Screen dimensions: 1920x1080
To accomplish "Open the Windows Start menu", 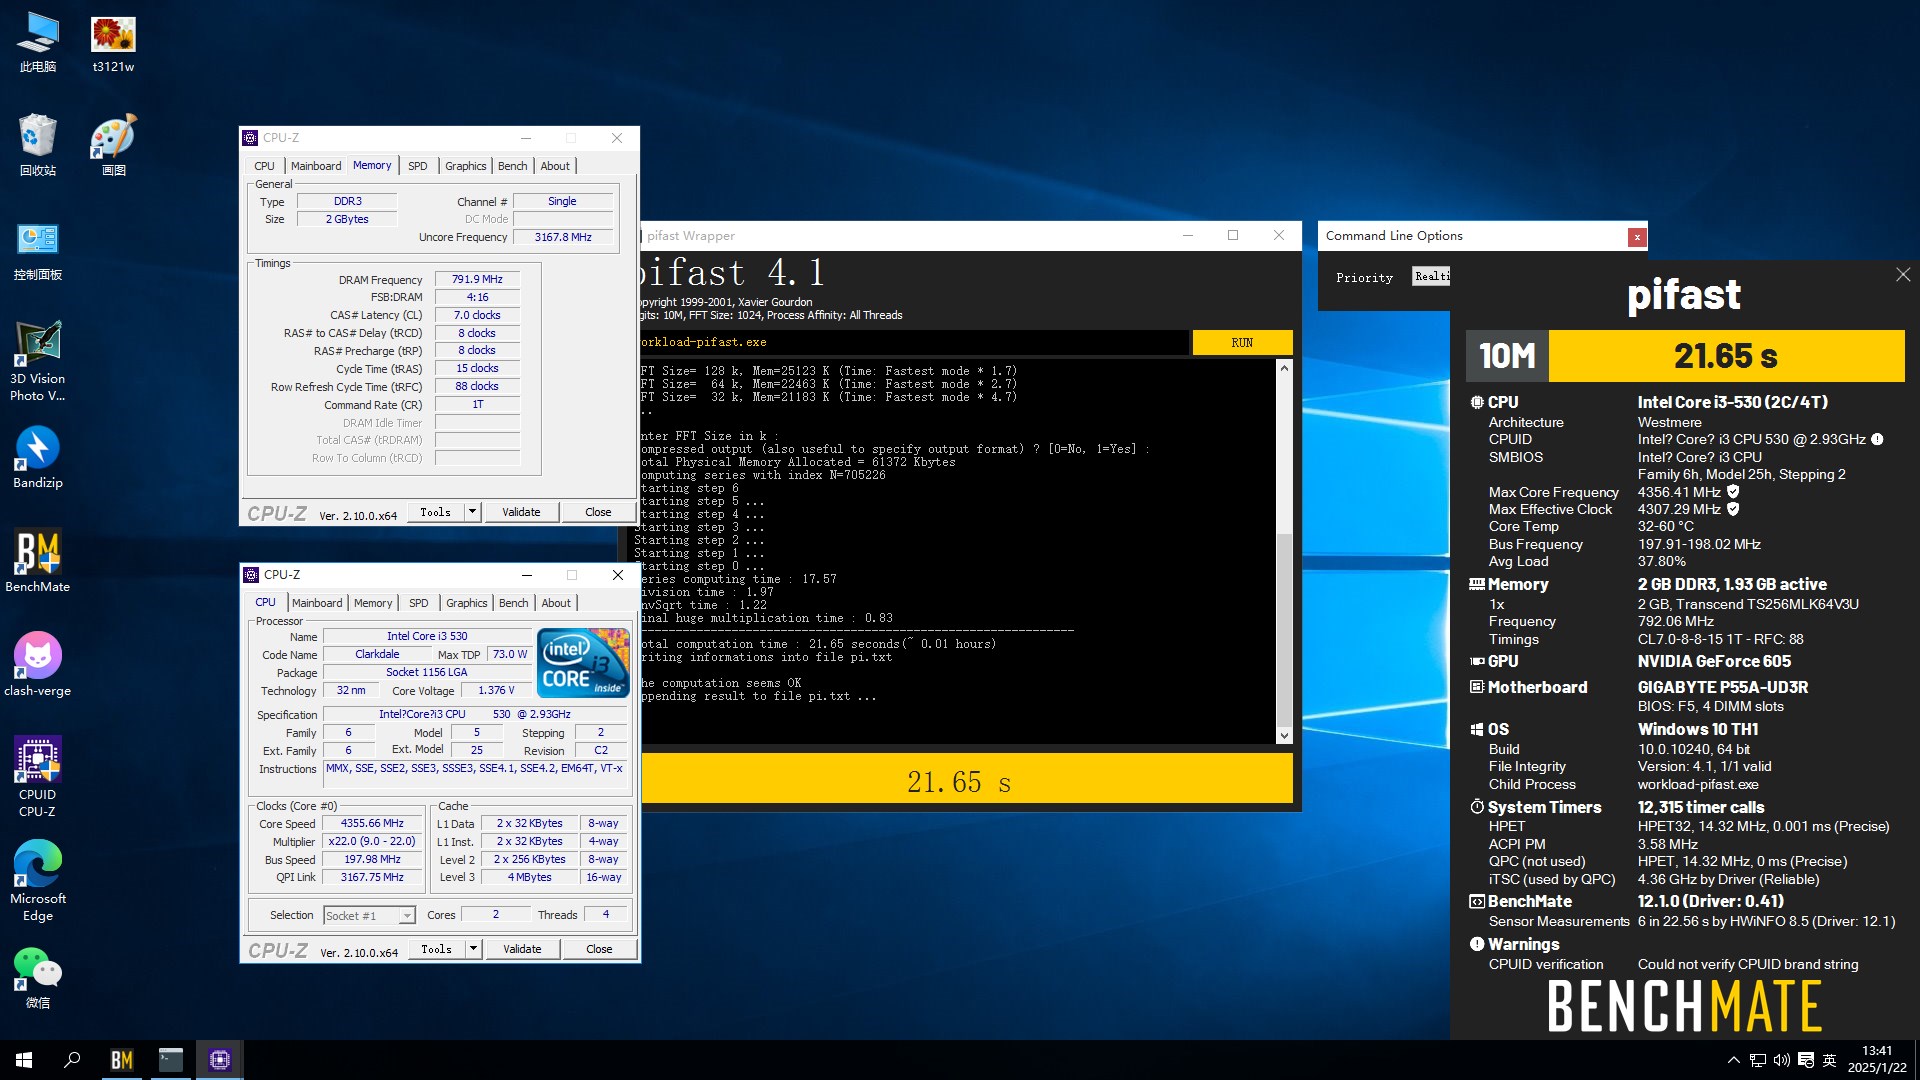I will [x=24, y=1060].
